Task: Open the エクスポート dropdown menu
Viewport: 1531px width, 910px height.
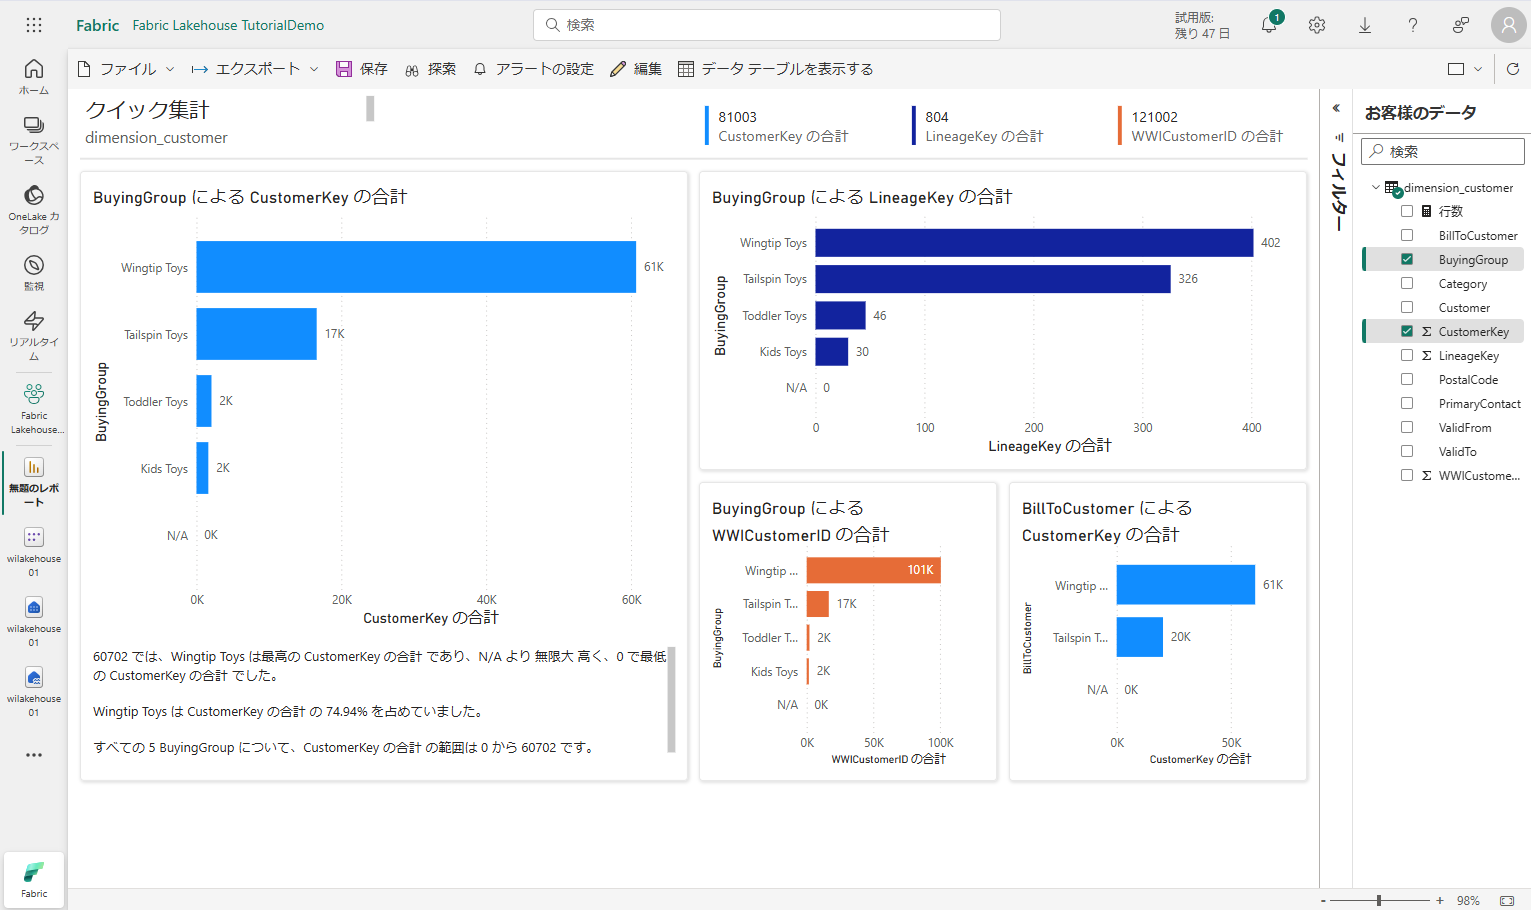Action: coord(255,69)
